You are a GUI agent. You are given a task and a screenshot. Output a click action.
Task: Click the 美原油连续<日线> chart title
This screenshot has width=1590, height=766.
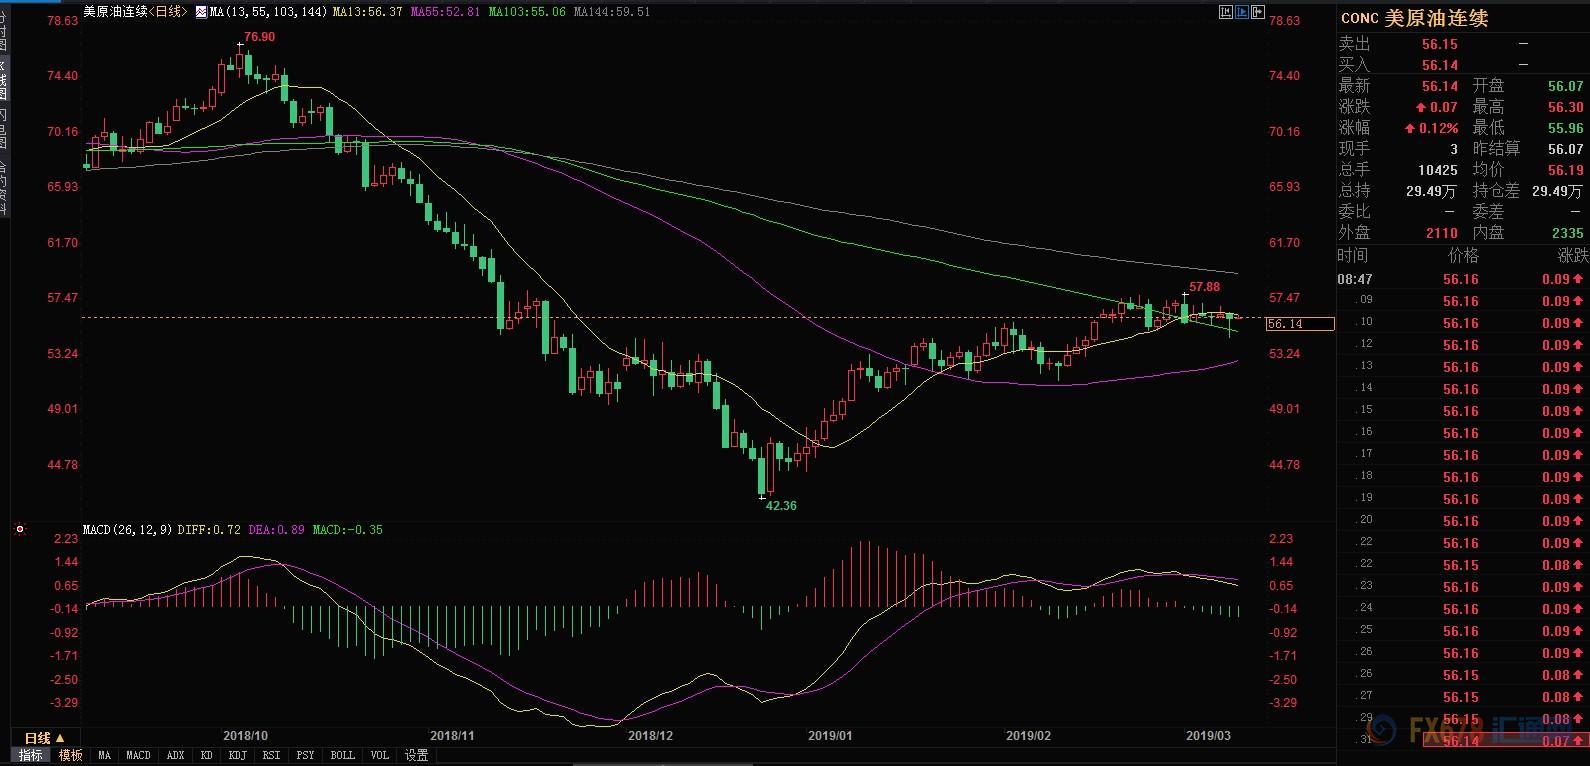(134, 12)
